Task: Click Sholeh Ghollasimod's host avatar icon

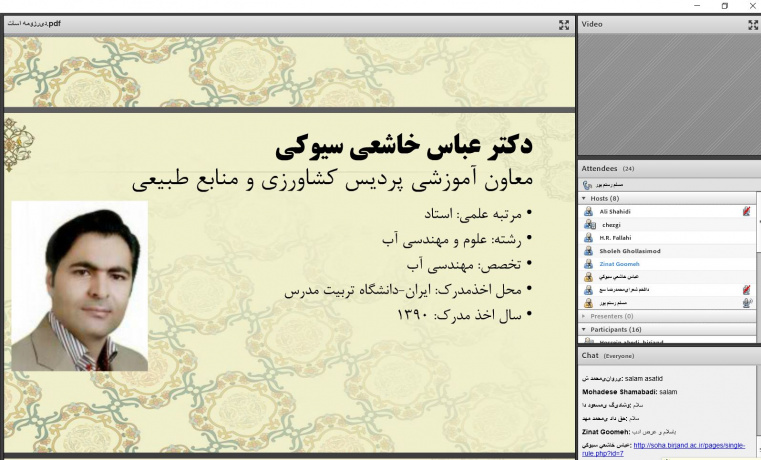Action: pos(588,251)
